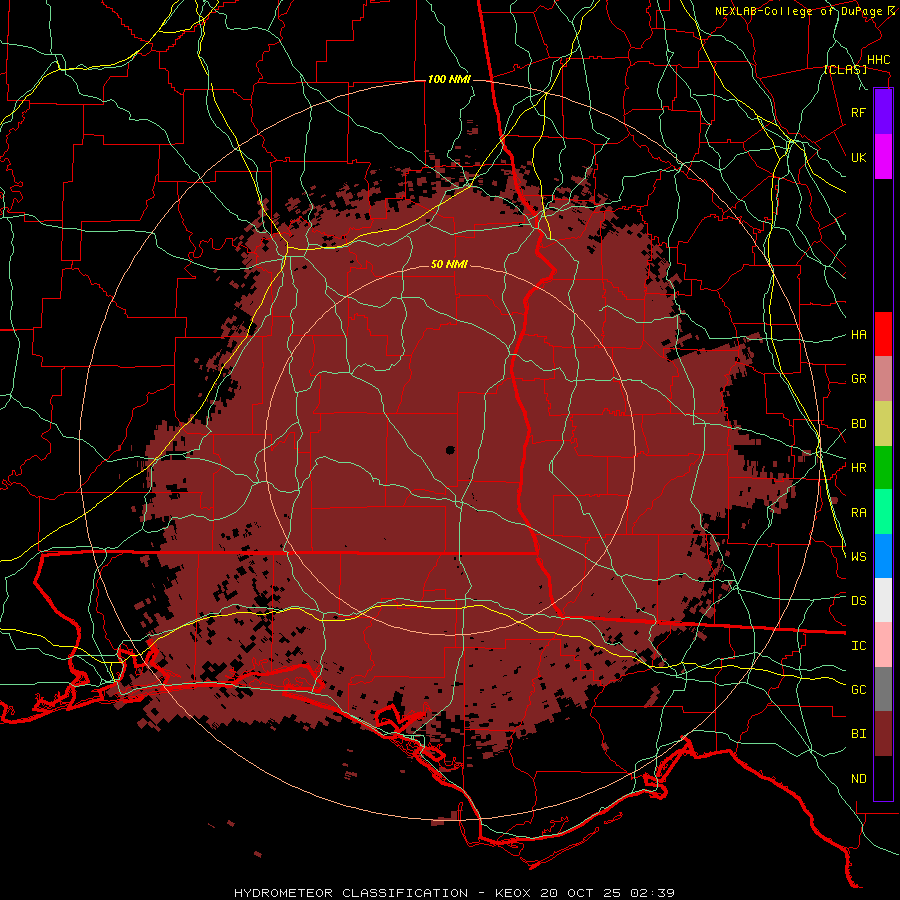Viewport: 900px width, 900px height.
Task: Click the UK magenta legend swatch
Action: pos(883,157)
